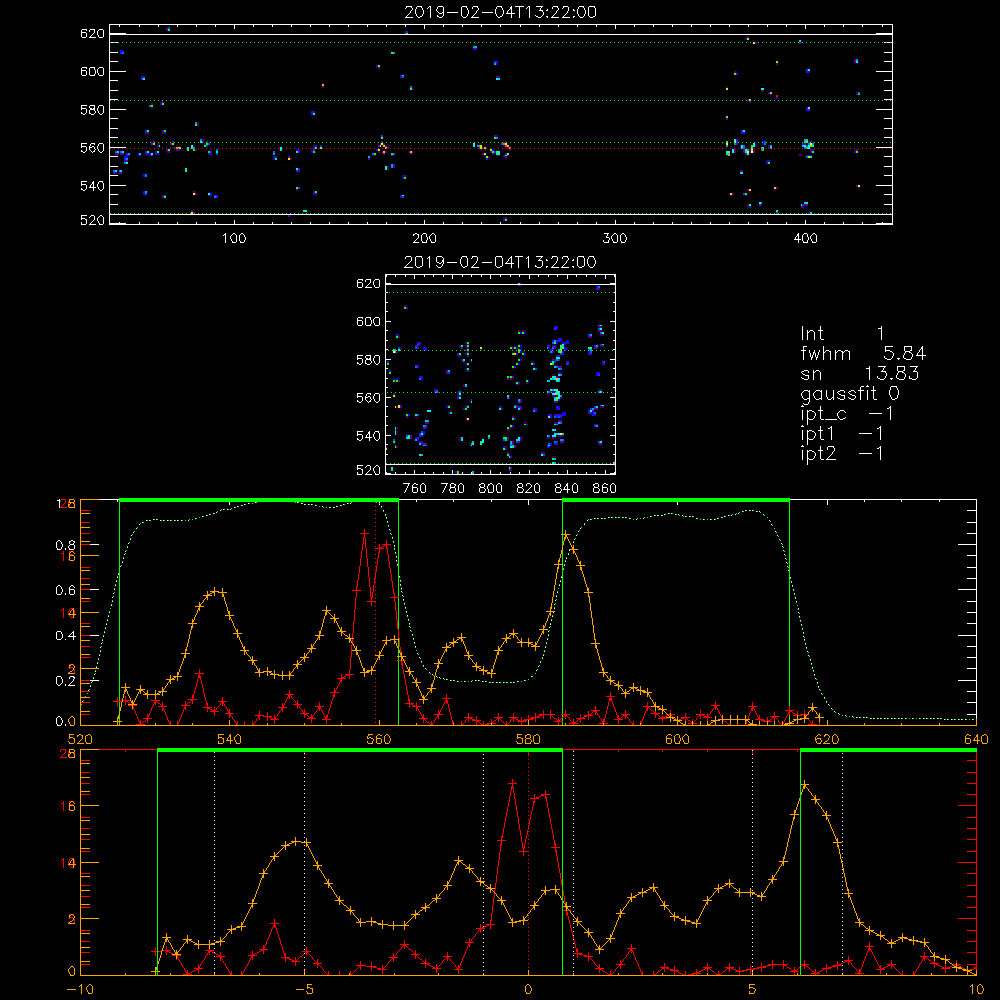Click y-axis label 0.6 on spectrum plot
The height and width of the screenshot is (1000, 1000).
(x=65, y=591)
